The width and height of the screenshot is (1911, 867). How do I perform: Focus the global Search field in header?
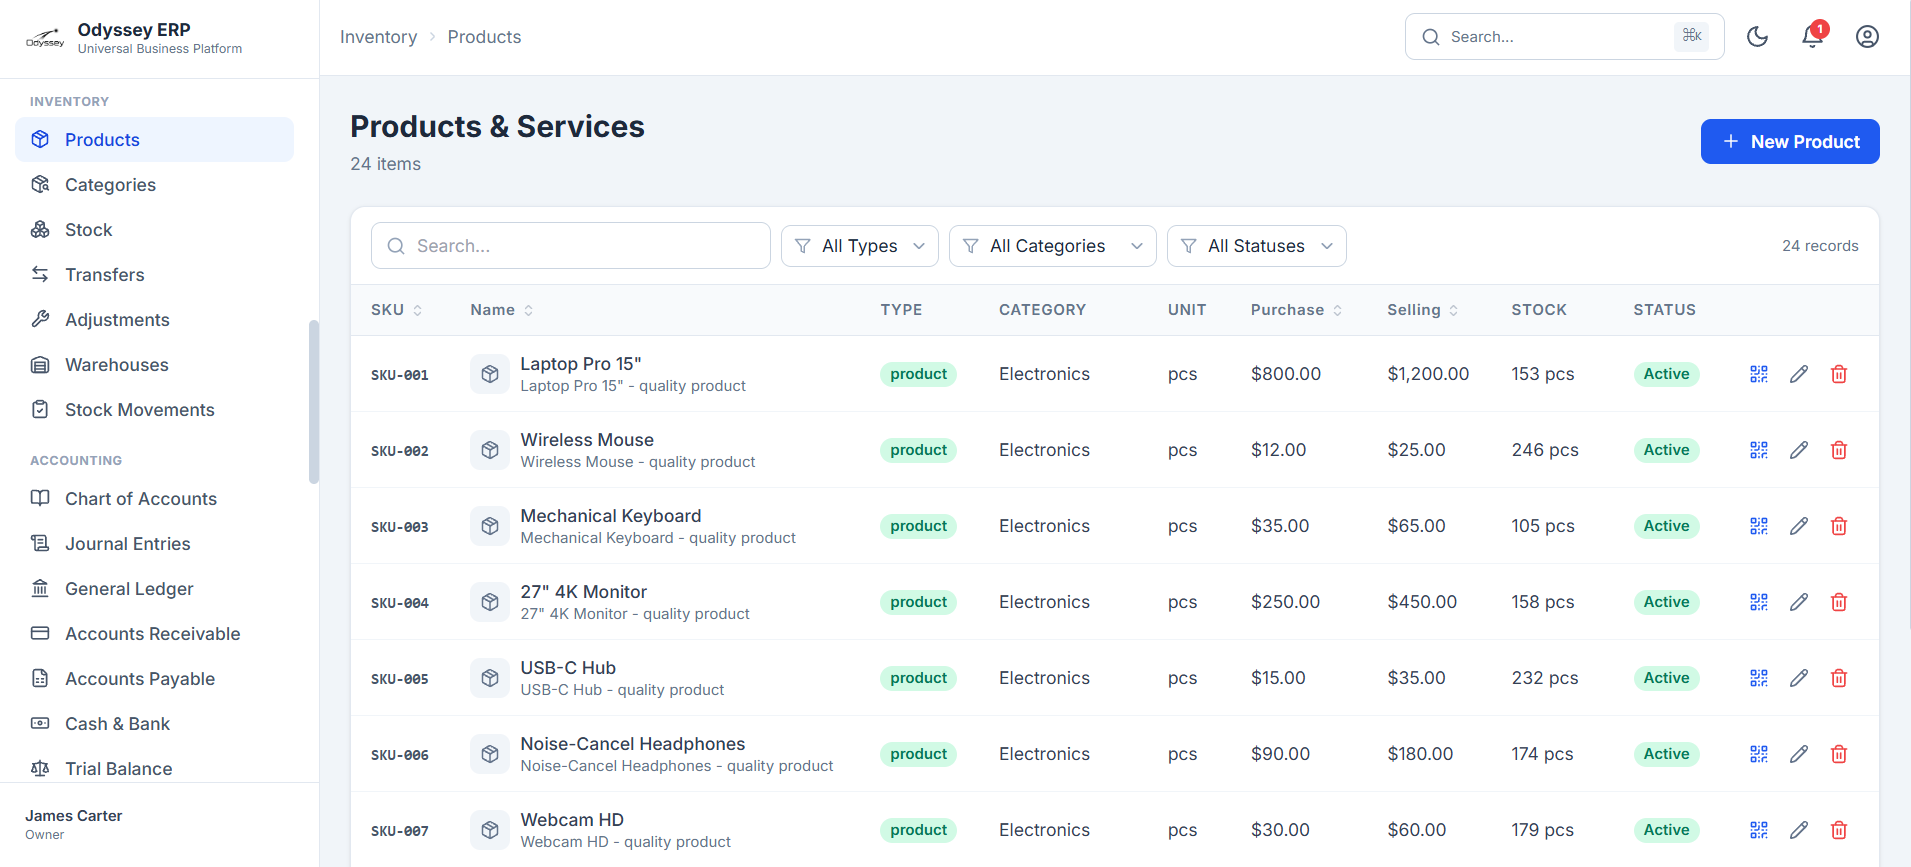[x=1564, y=37]
